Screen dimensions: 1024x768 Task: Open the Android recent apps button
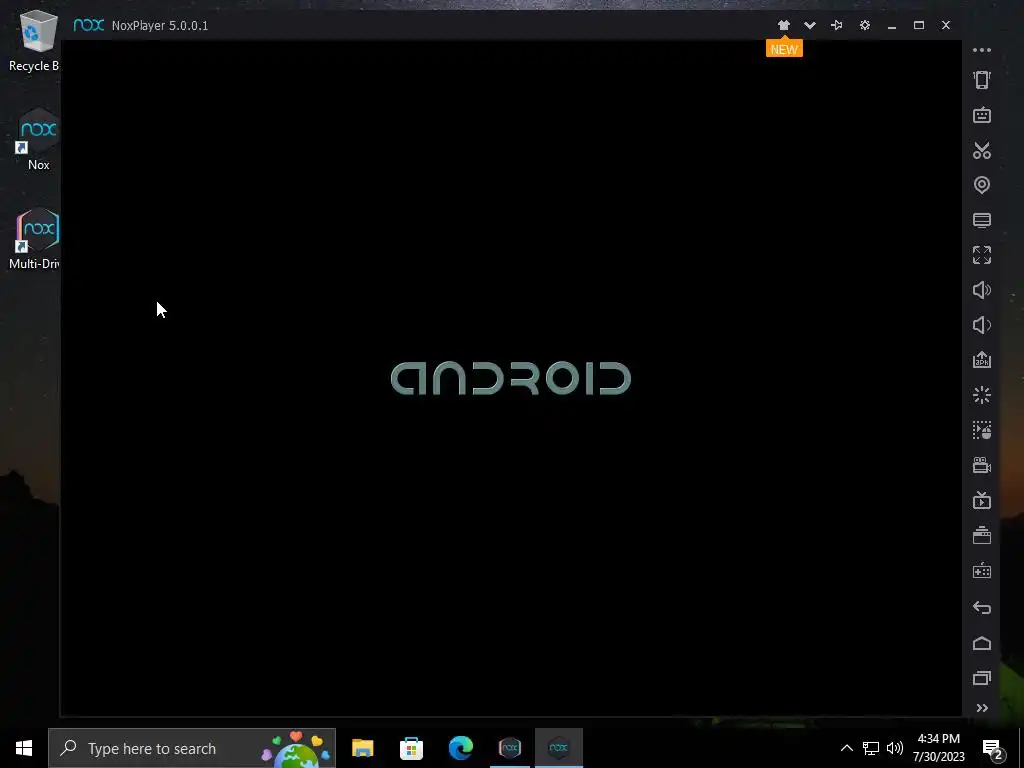click(x=982, y=678)
